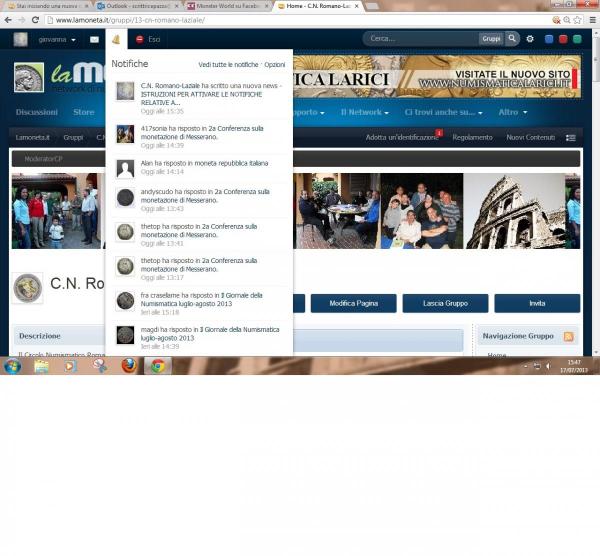600x556 pixels.
Task: Expand the Altro dropdown menu
Action: [513, 112]
